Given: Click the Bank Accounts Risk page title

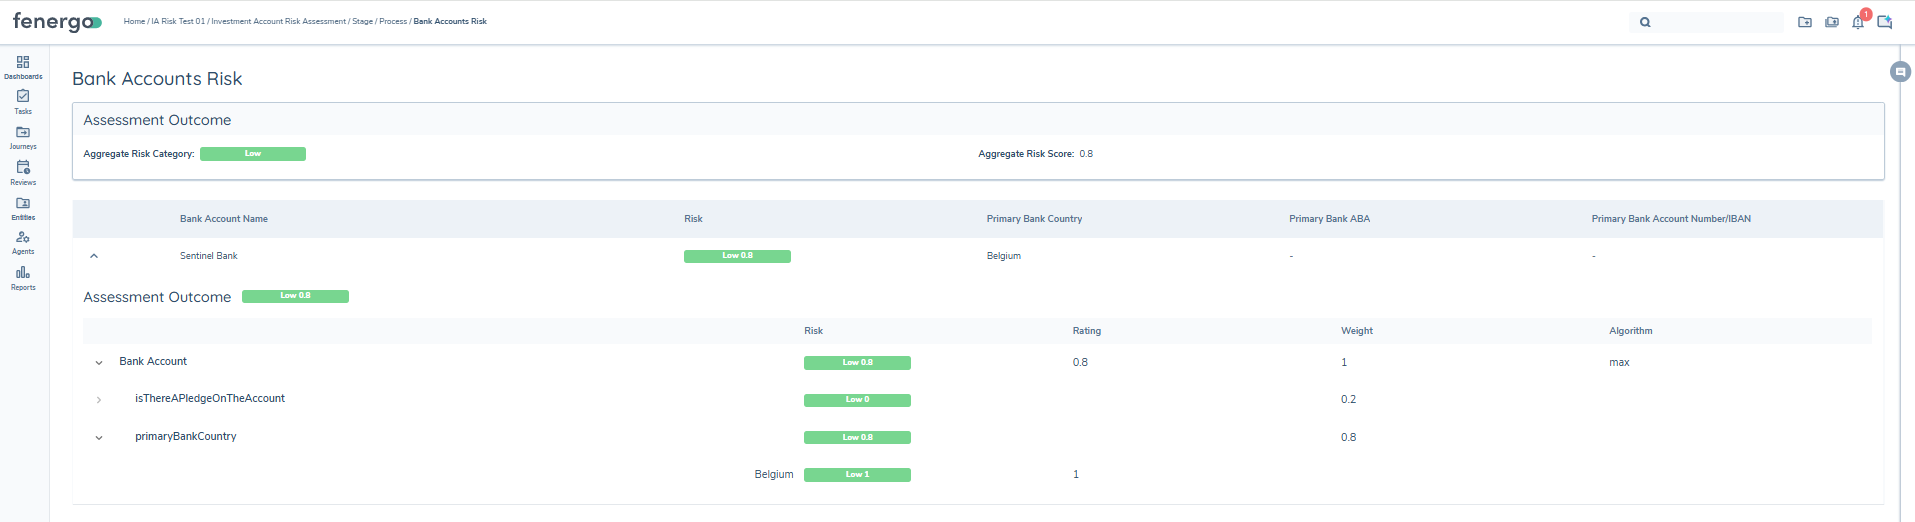Looking at the screenshot, I should [157, 79].
